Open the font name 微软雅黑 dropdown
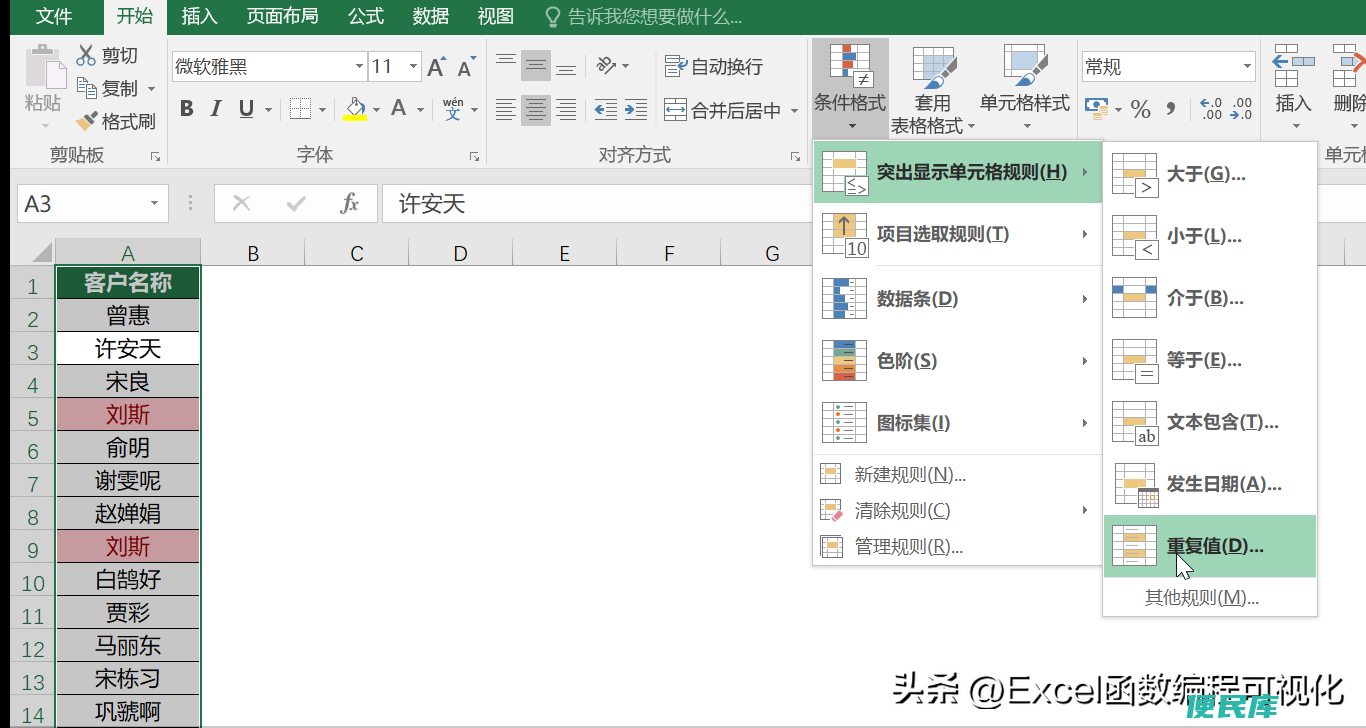Image resolution: width=1366 pixels, height=728 pixels. click(360, 67)
